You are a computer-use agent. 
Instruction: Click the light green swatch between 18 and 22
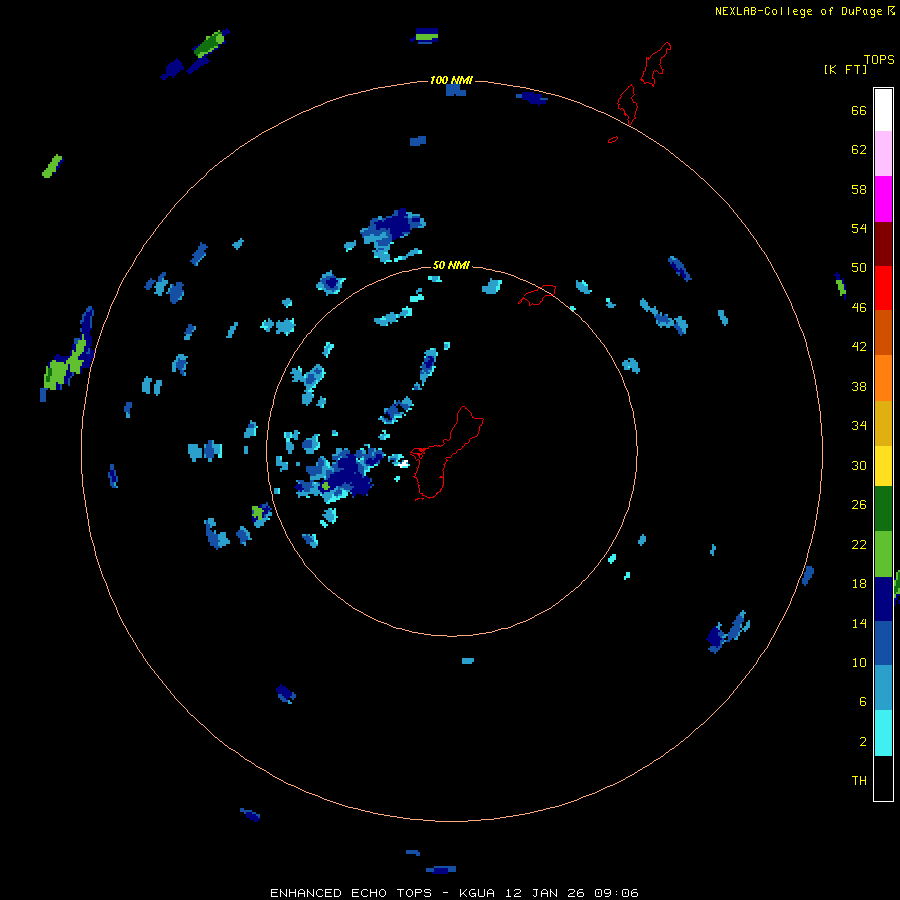click(883, 553)
